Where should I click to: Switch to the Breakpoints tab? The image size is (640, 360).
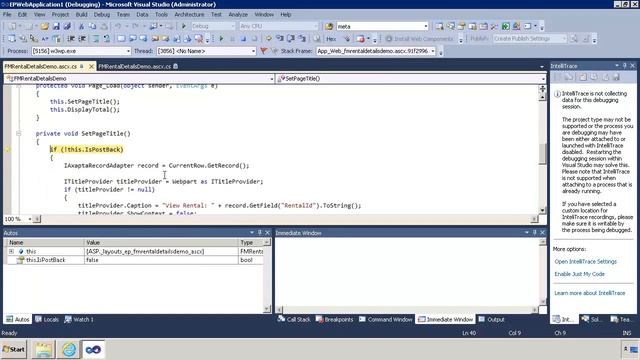click(x=334, y=319)
